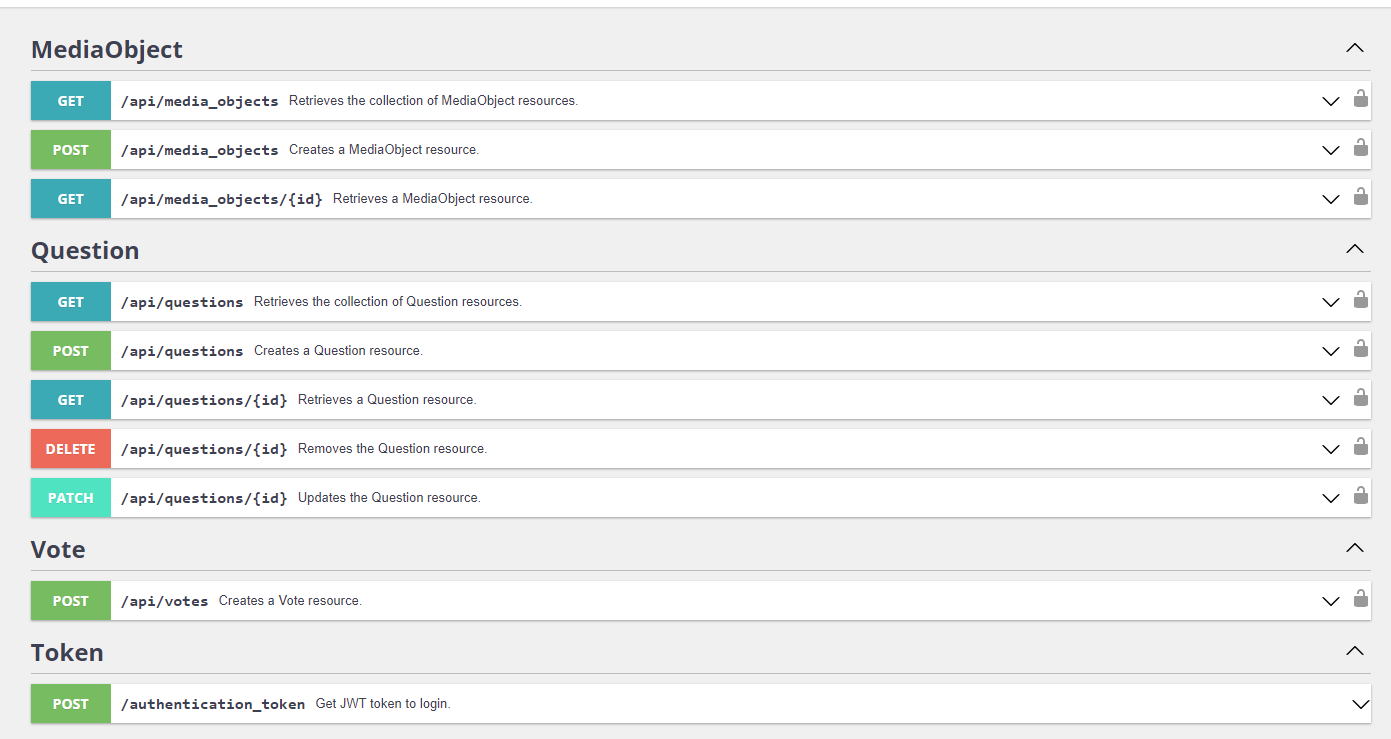Image resolution: width=1391 pixels, height=739 pixels.
Task: Collapse the Token section arrow
Action: (x=1355, y=651)
